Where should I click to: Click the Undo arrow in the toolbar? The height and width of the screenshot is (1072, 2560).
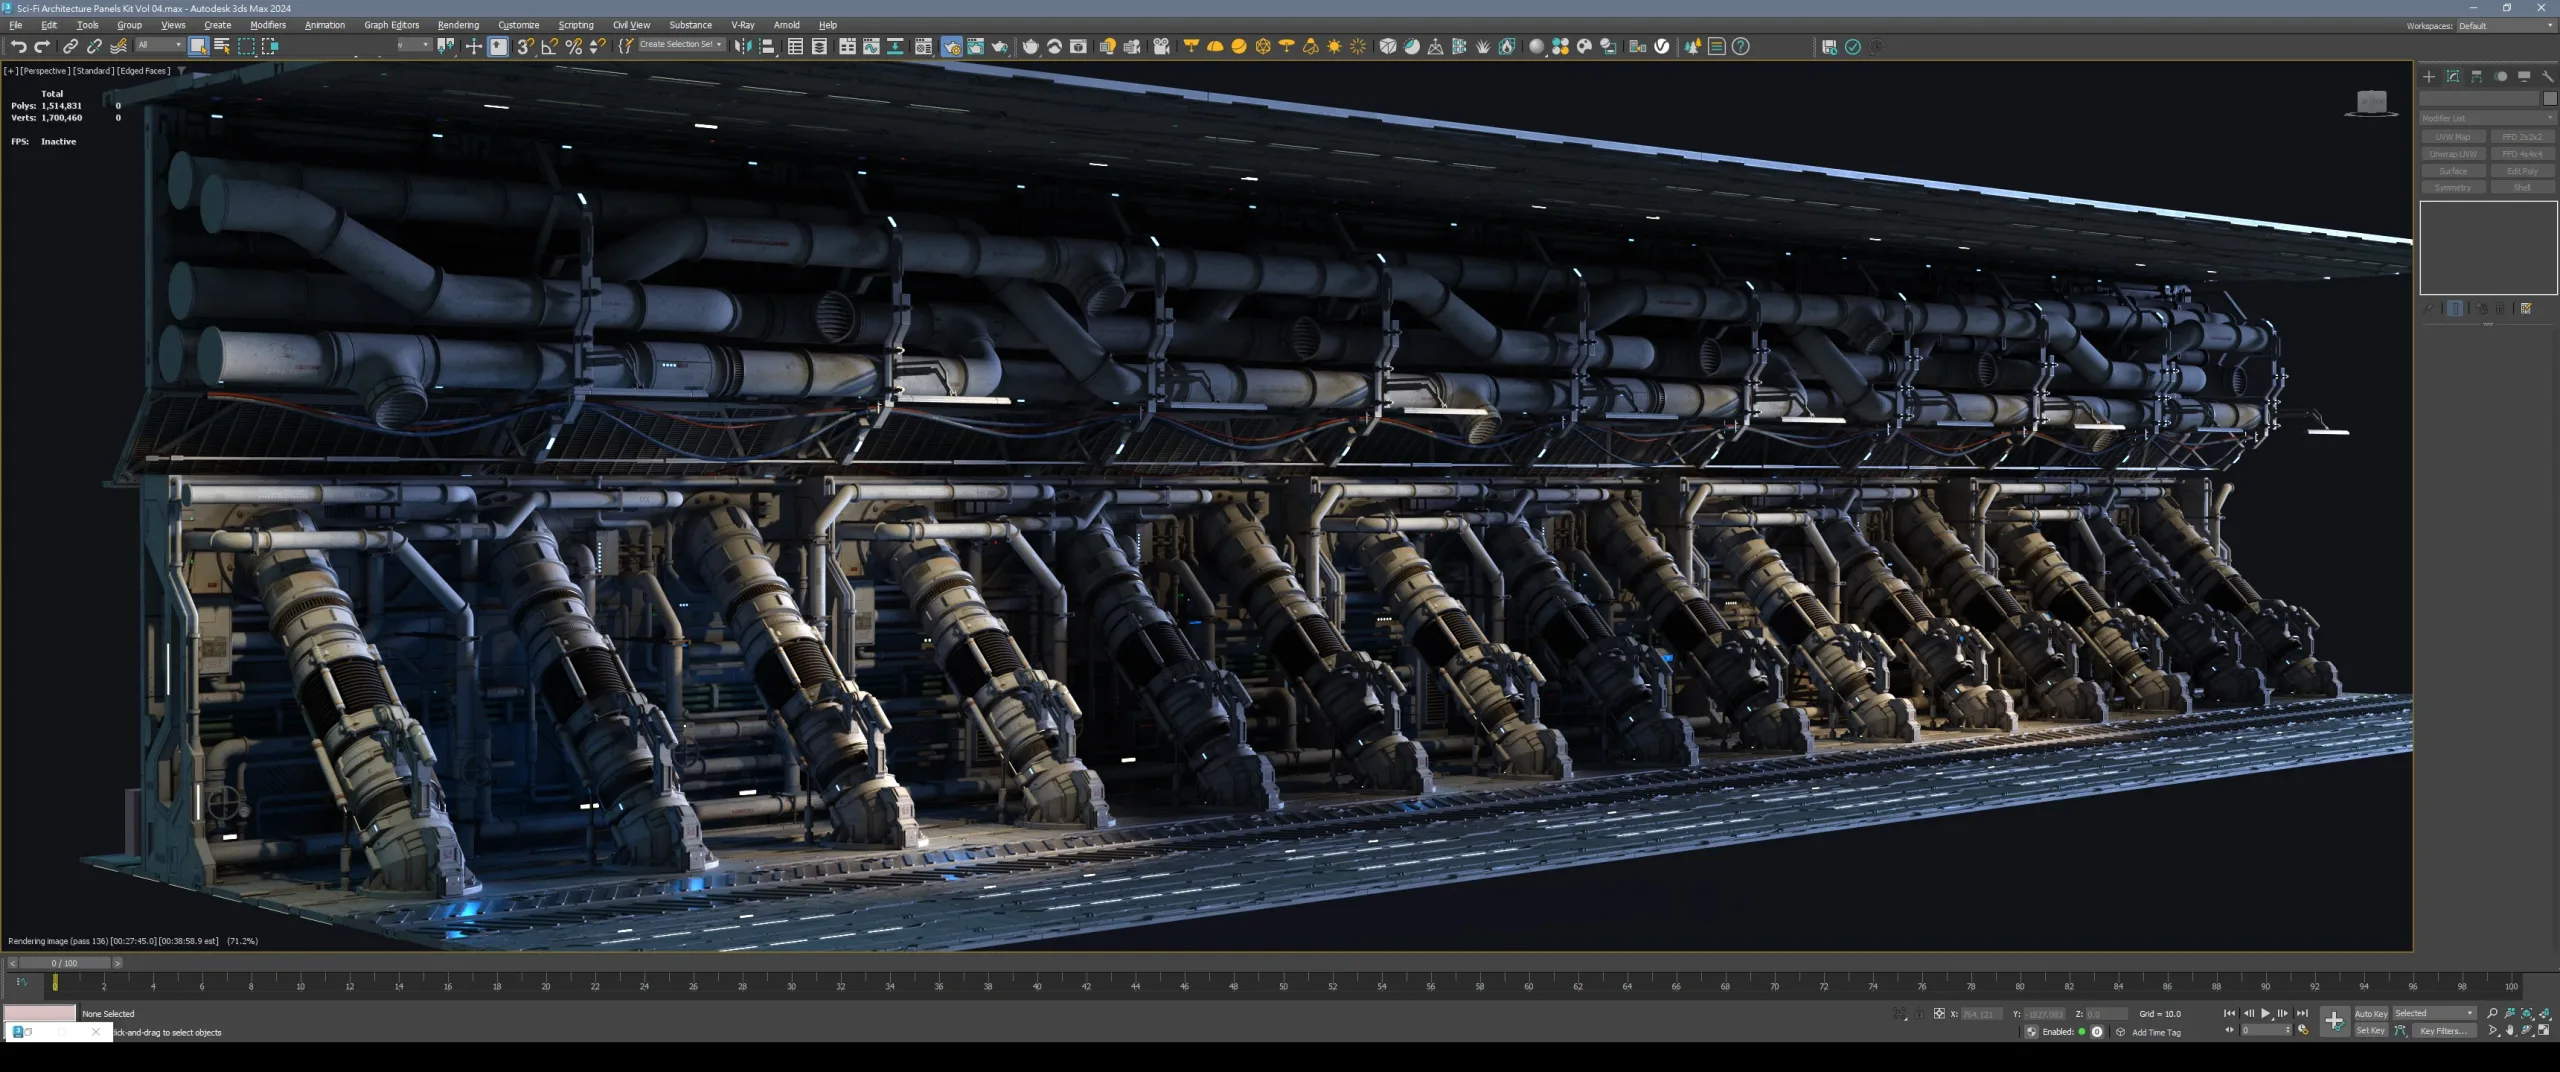click(18, 46)
